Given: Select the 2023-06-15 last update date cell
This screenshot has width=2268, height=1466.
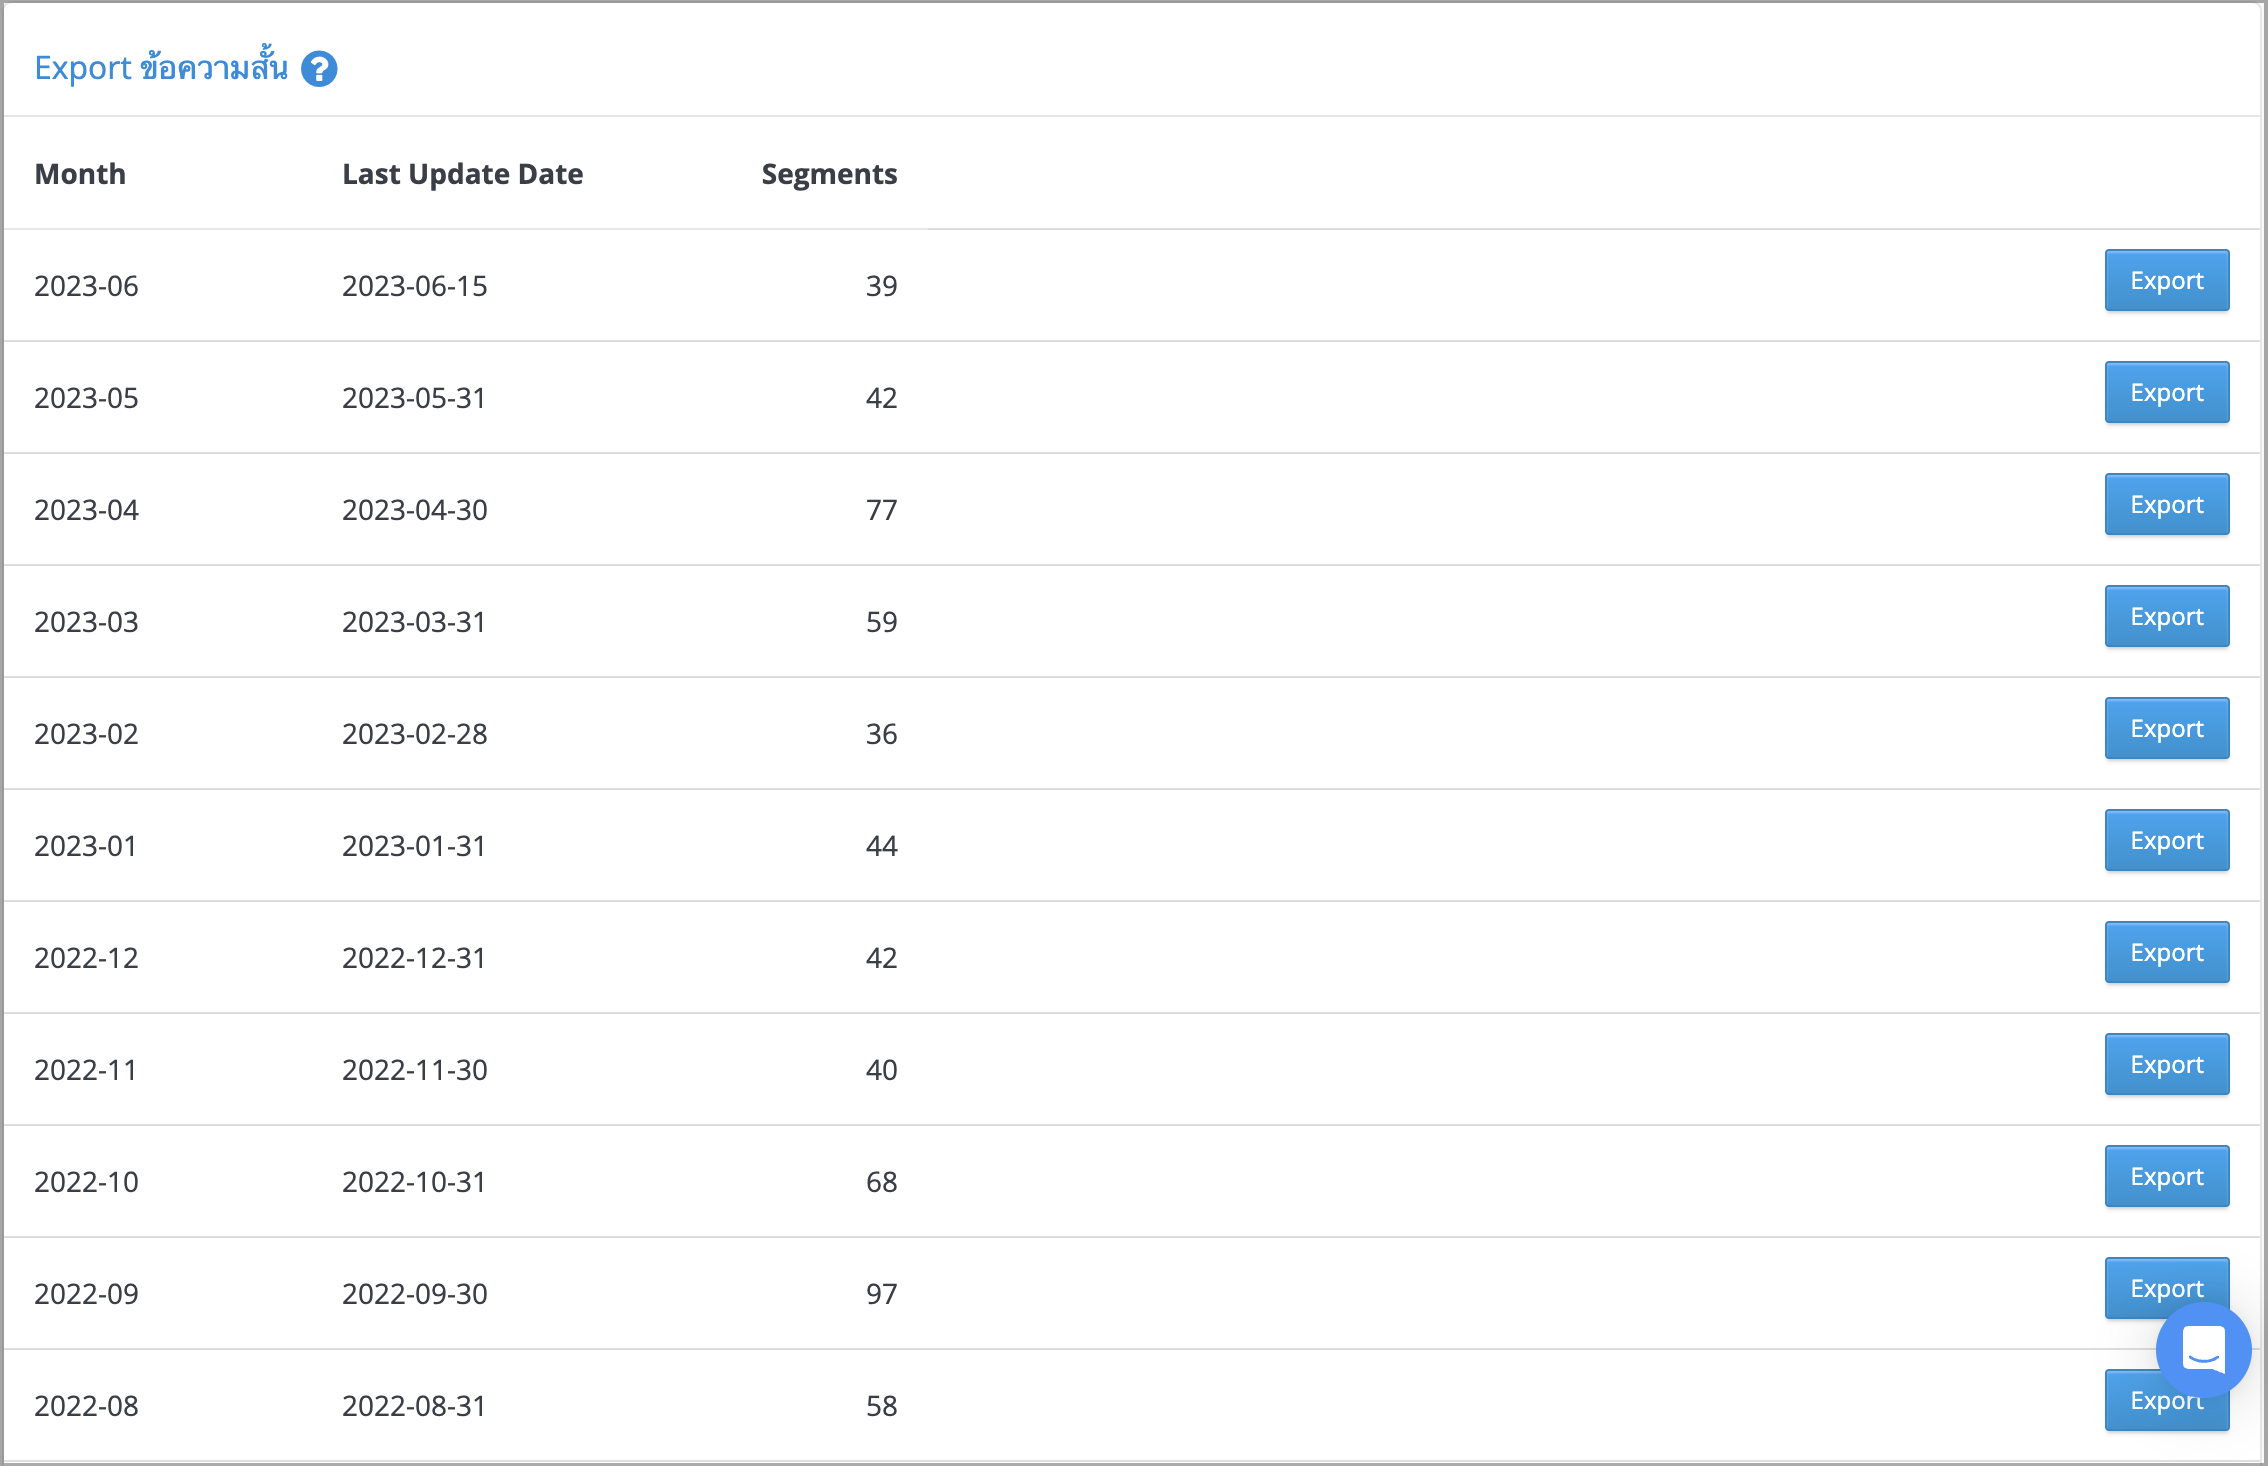Looking at the screenshot, I should (414, 286).
